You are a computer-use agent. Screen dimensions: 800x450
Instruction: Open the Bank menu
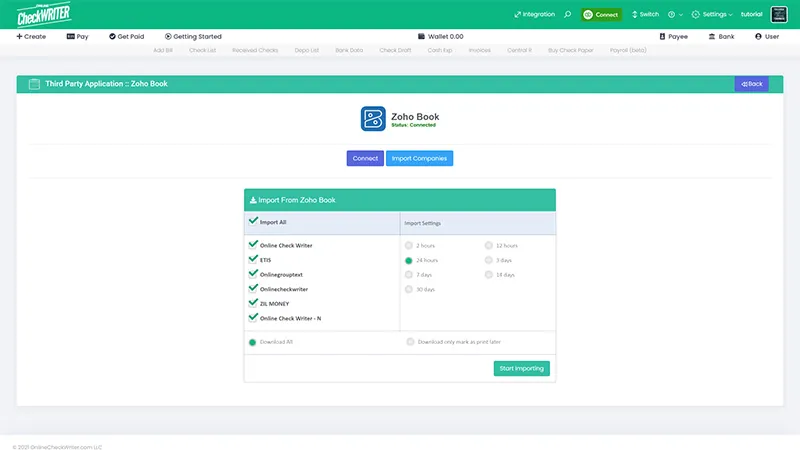[721, 36]
